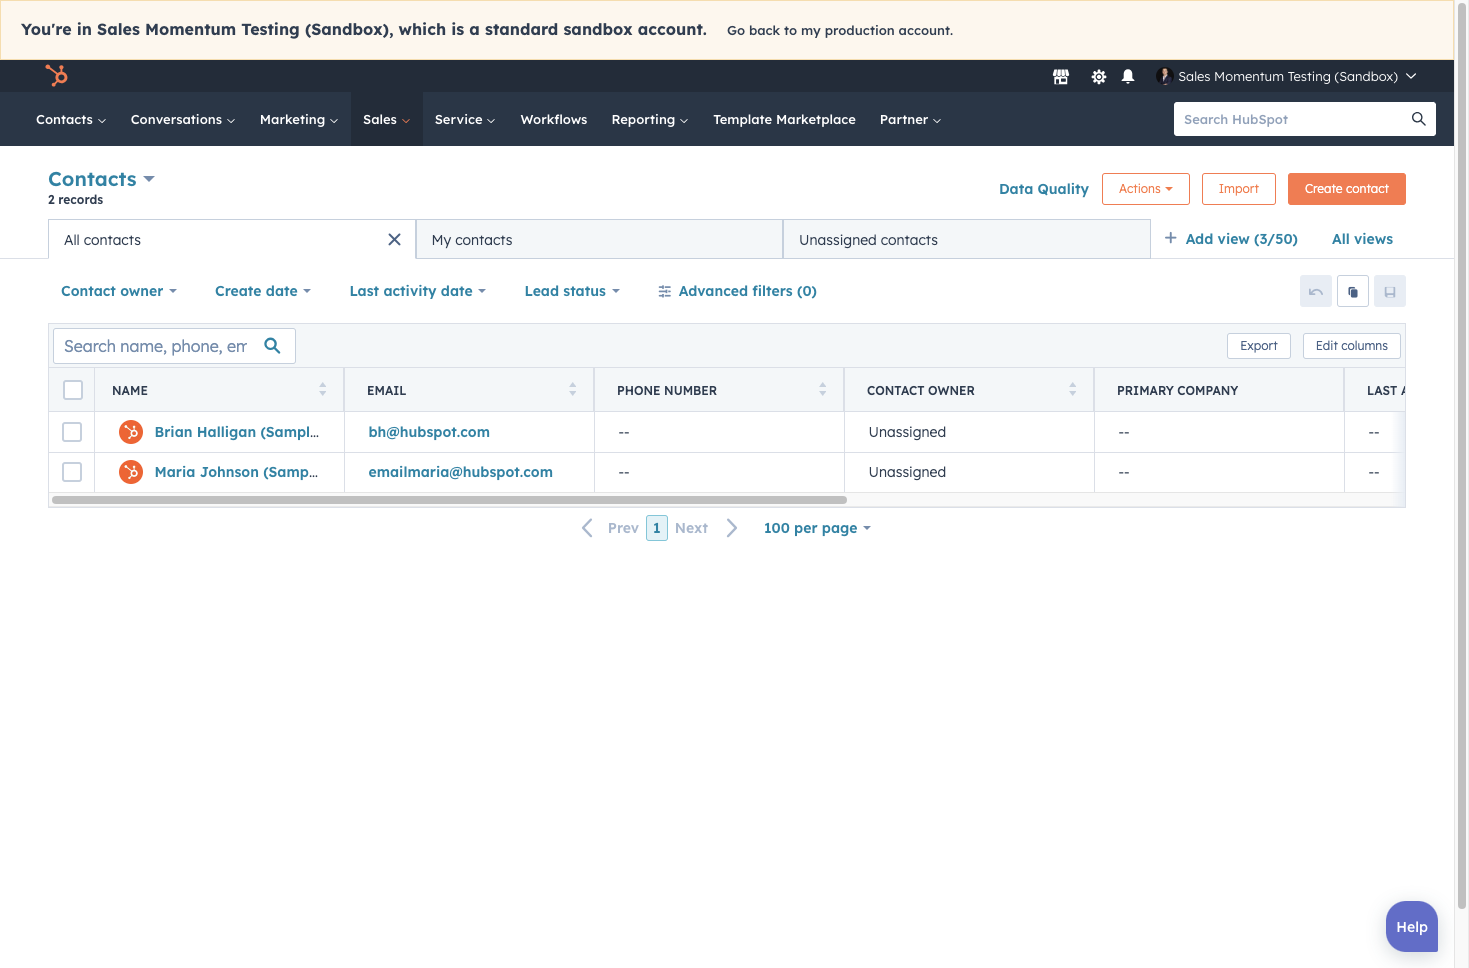This screenshot has height=968, width=1469.
Task: Go to the next page arrow
Action: pyautogui.click(x=732, y=528)
